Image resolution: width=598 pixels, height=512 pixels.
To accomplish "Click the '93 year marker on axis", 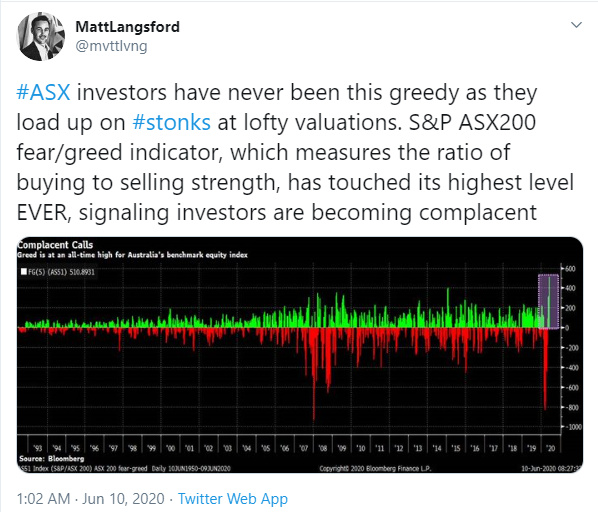I will (x=37, y=448).
